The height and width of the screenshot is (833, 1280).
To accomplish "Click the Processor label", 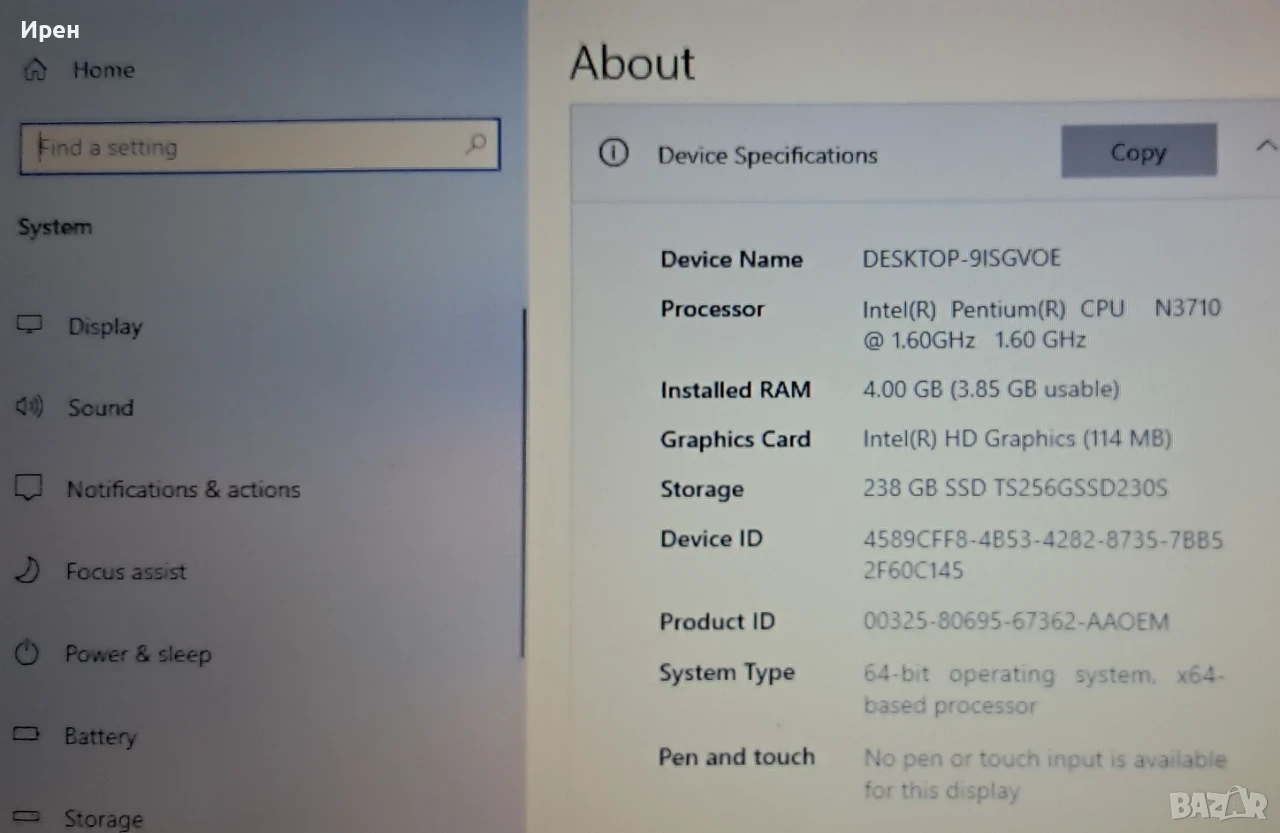I will click(x=712, y=308).
